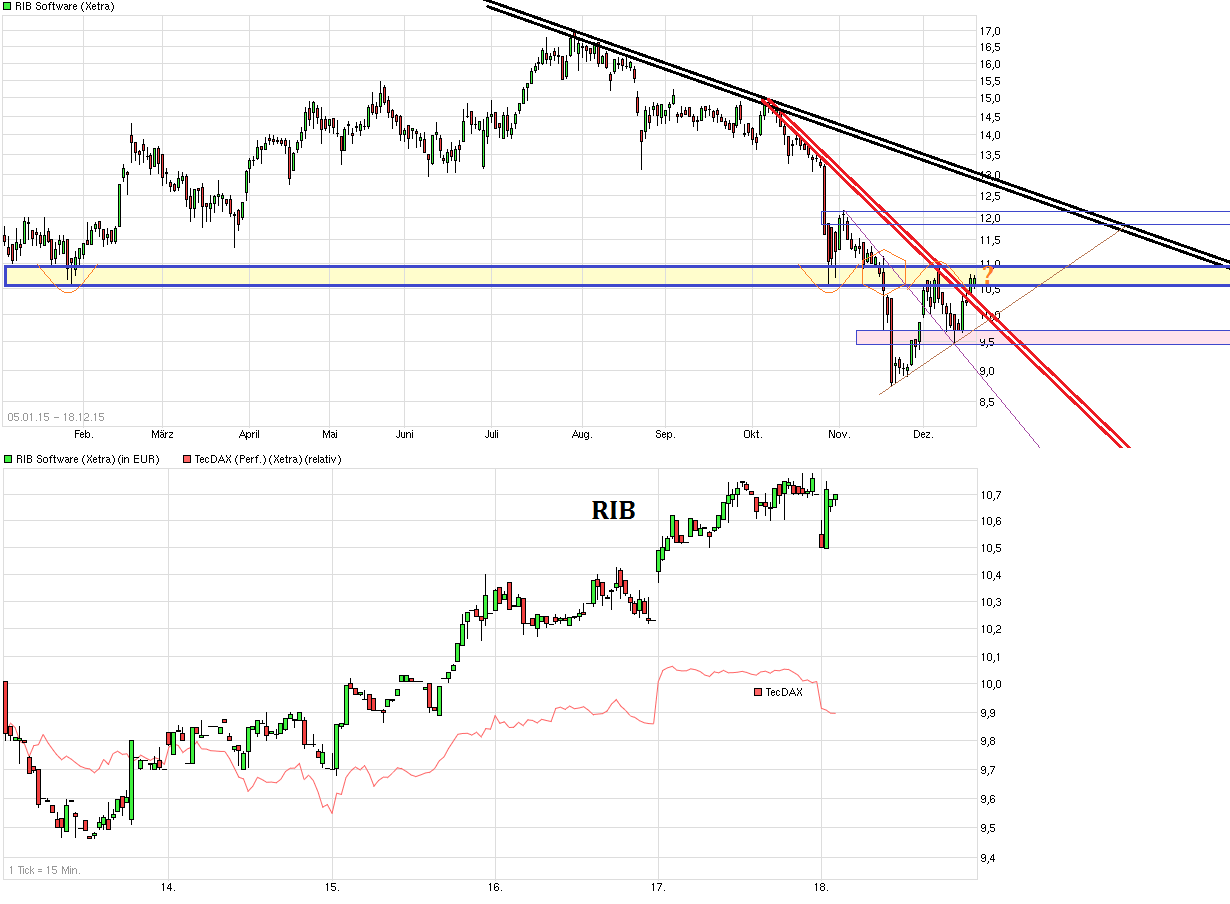Viewport: 1230px width, 904px height.
Task: Select the 'TecDAX (Perf.) (Xetra) (relativ)' legend label
Action: pyautogui.click(x=268, y=460)
